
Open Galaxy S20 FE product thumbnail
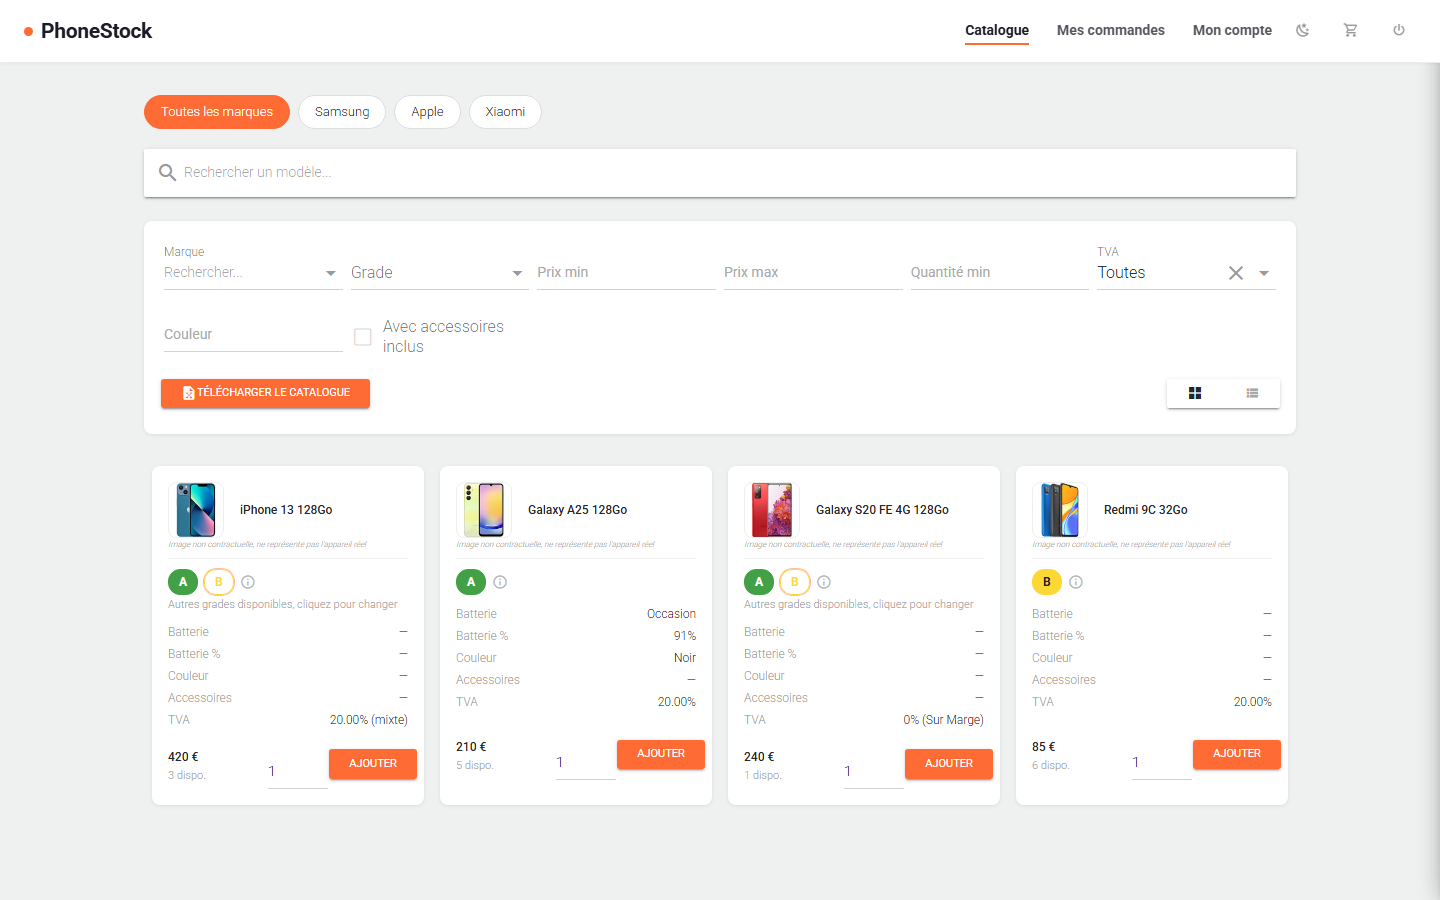772,510
